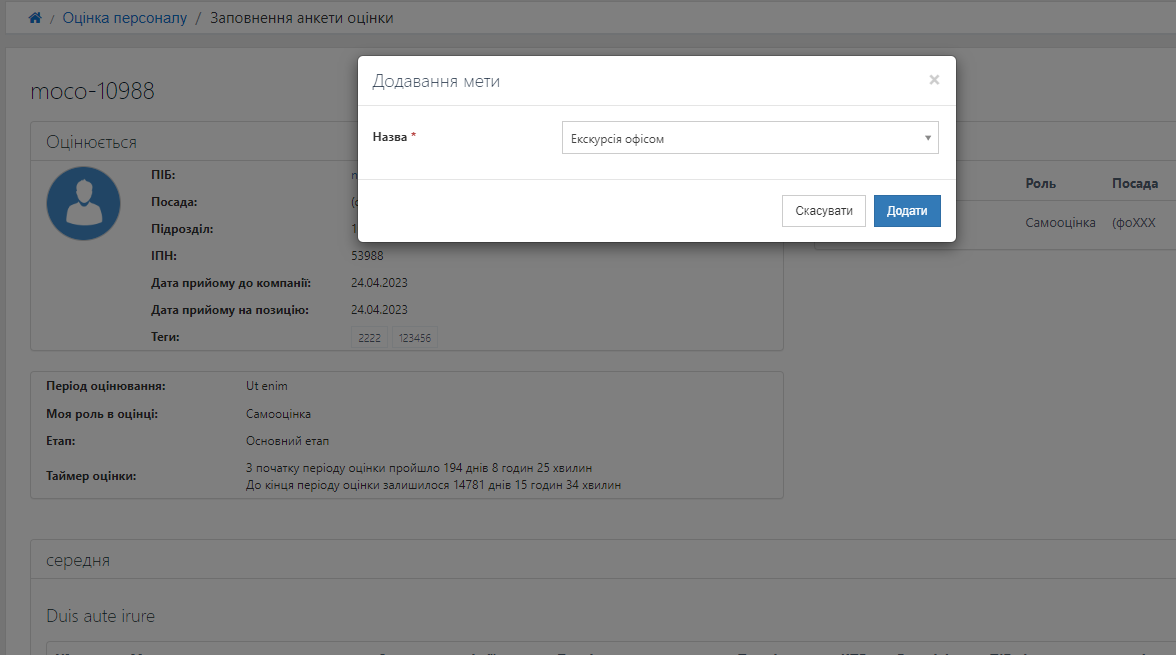
Task: Click the home icon in breadcrumb
Action: (34, 17)
